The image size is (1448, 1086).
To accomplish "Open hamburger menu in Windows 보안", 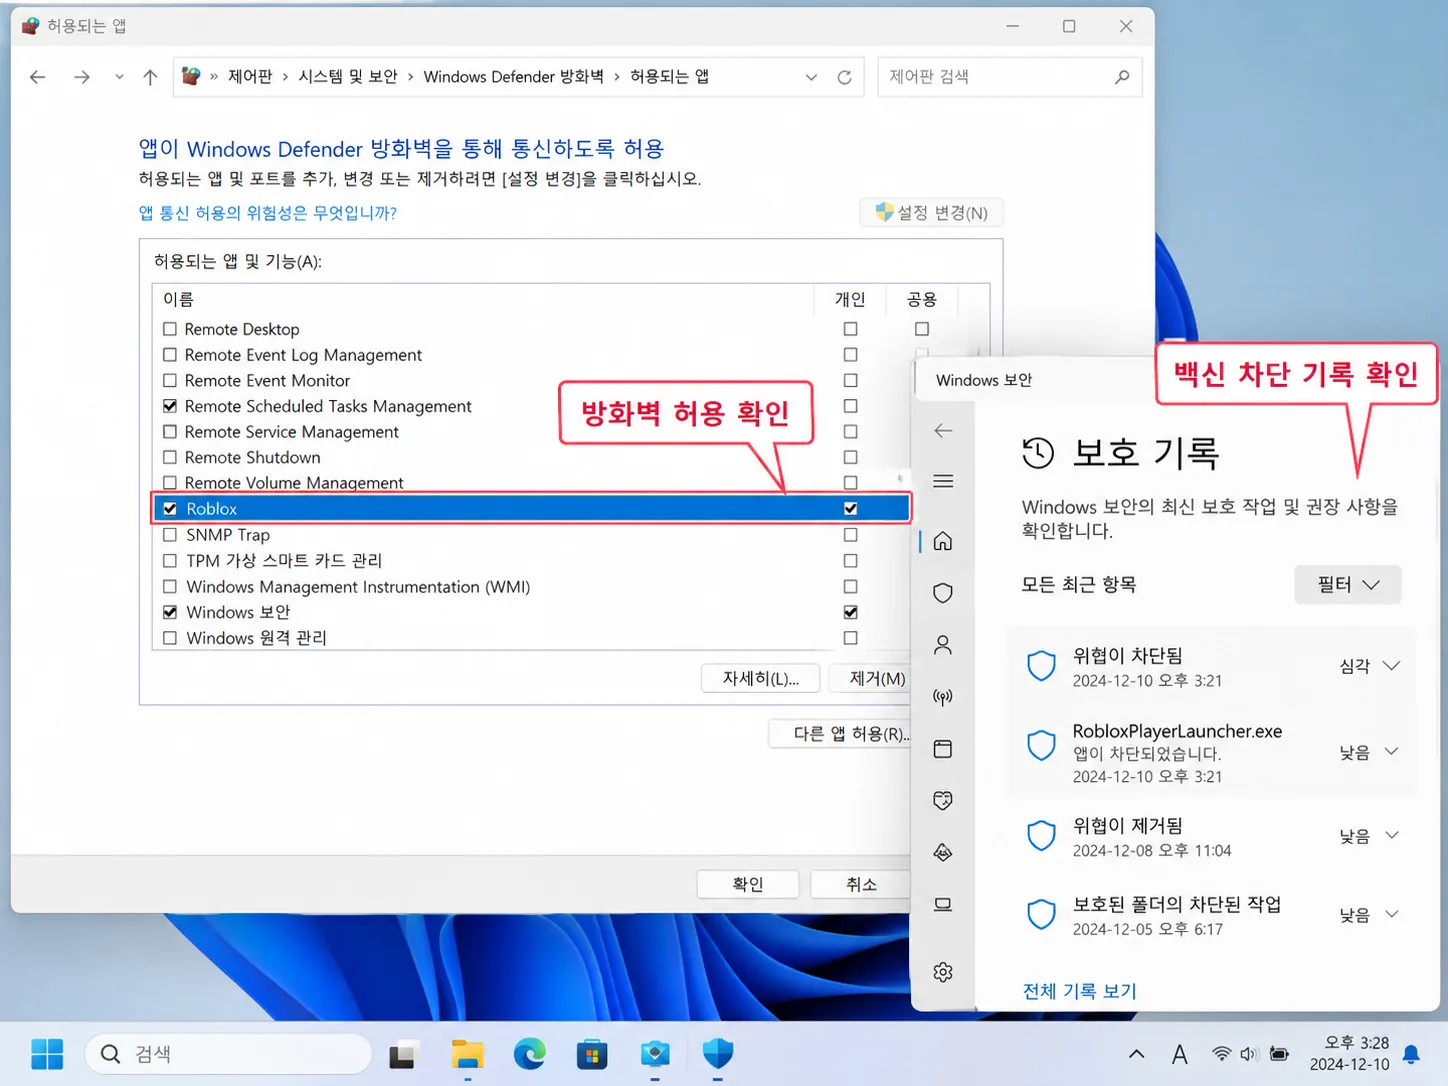I will tap(943, 482).
